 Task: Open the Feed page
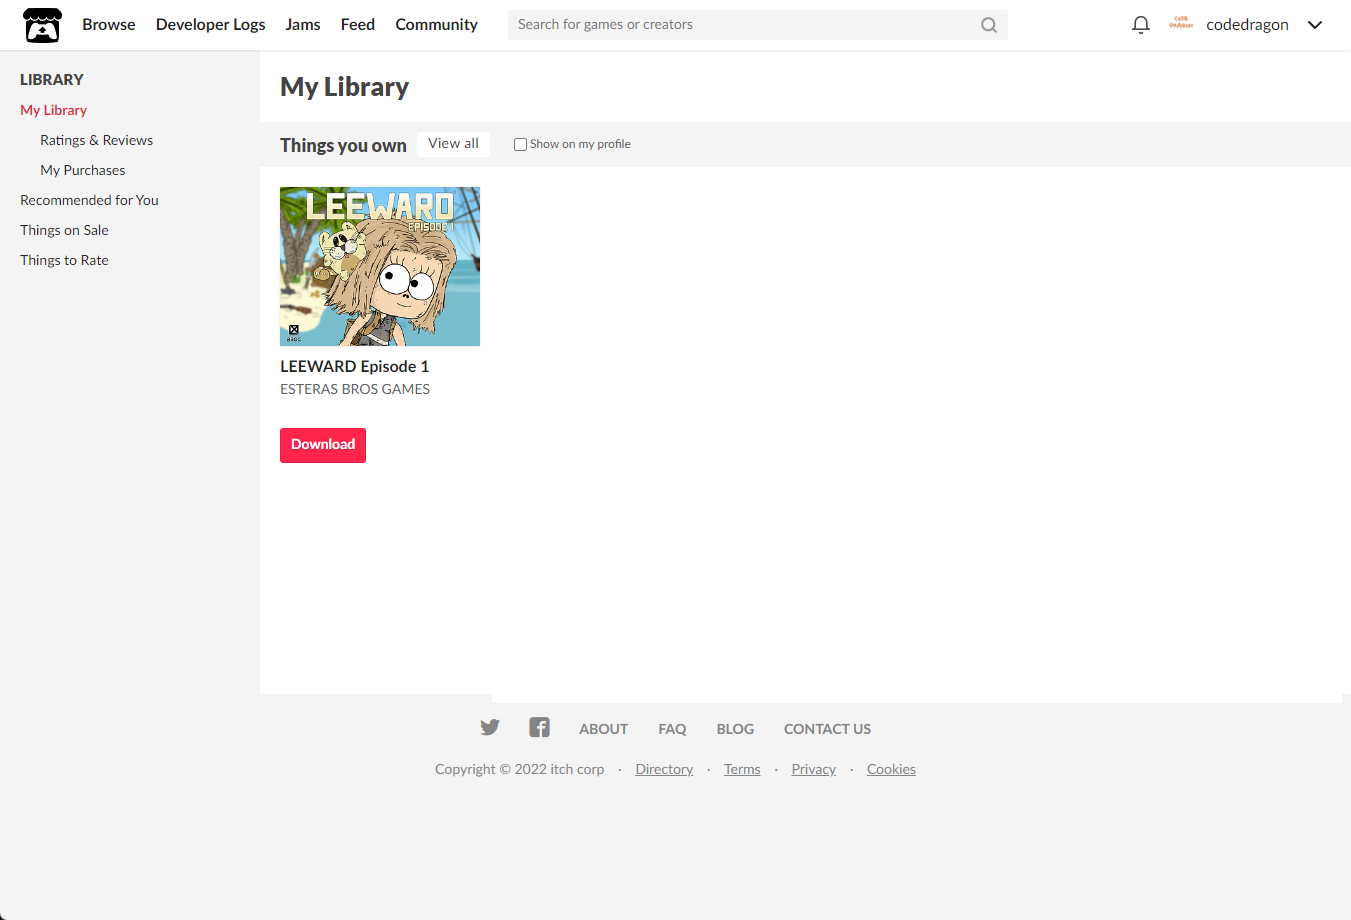pyautogui.click(x=358, y=24)
